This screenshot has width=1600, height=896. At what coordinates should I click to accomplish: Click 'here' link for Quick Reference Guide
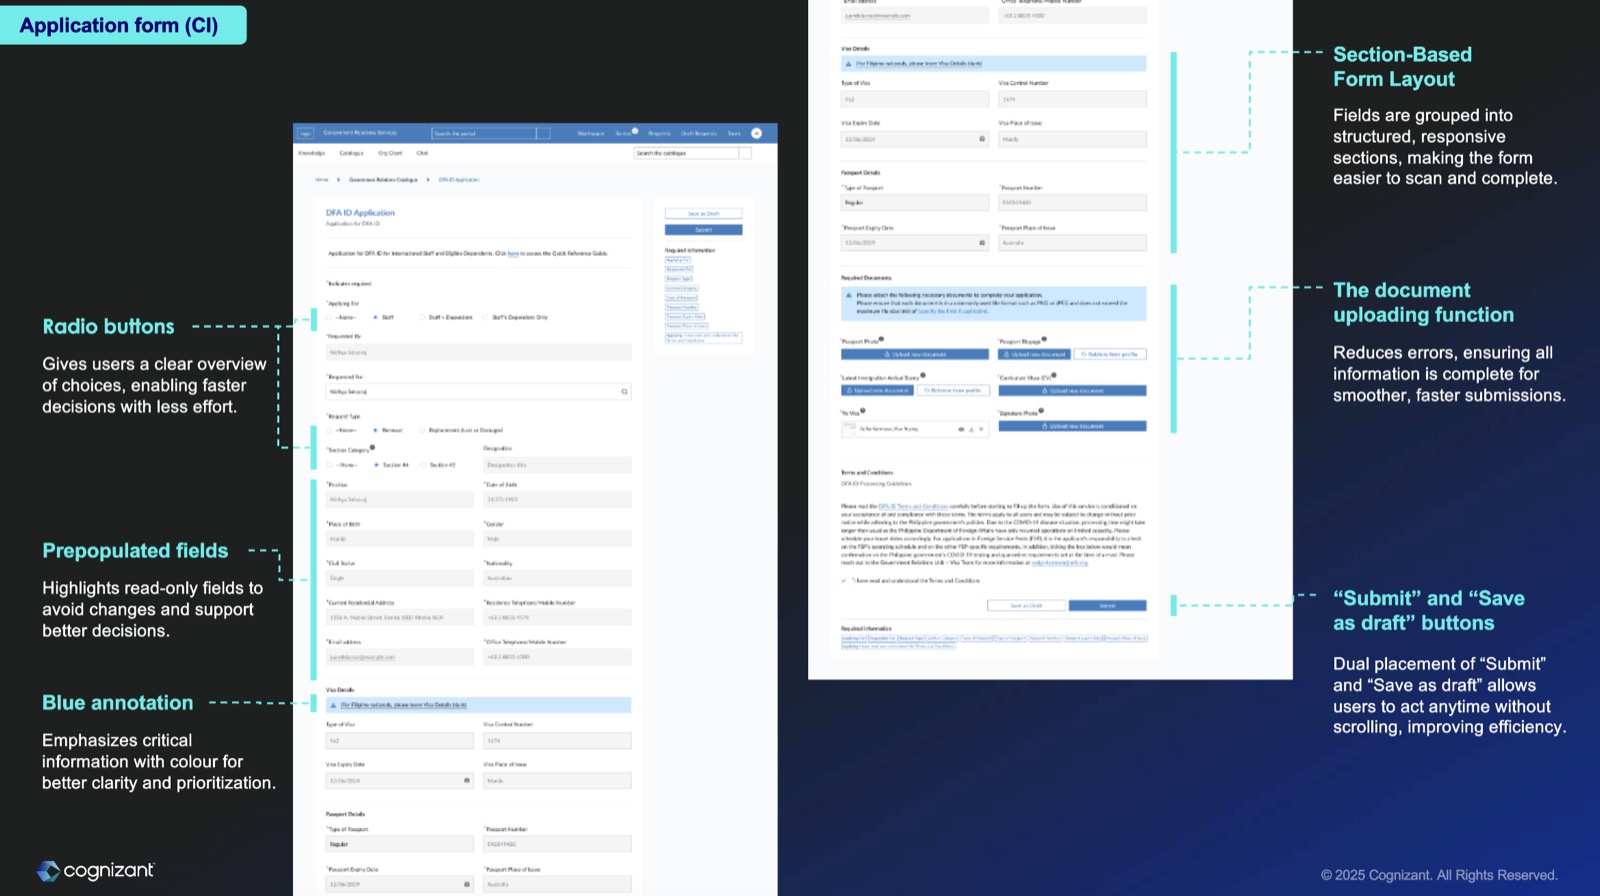513,254
